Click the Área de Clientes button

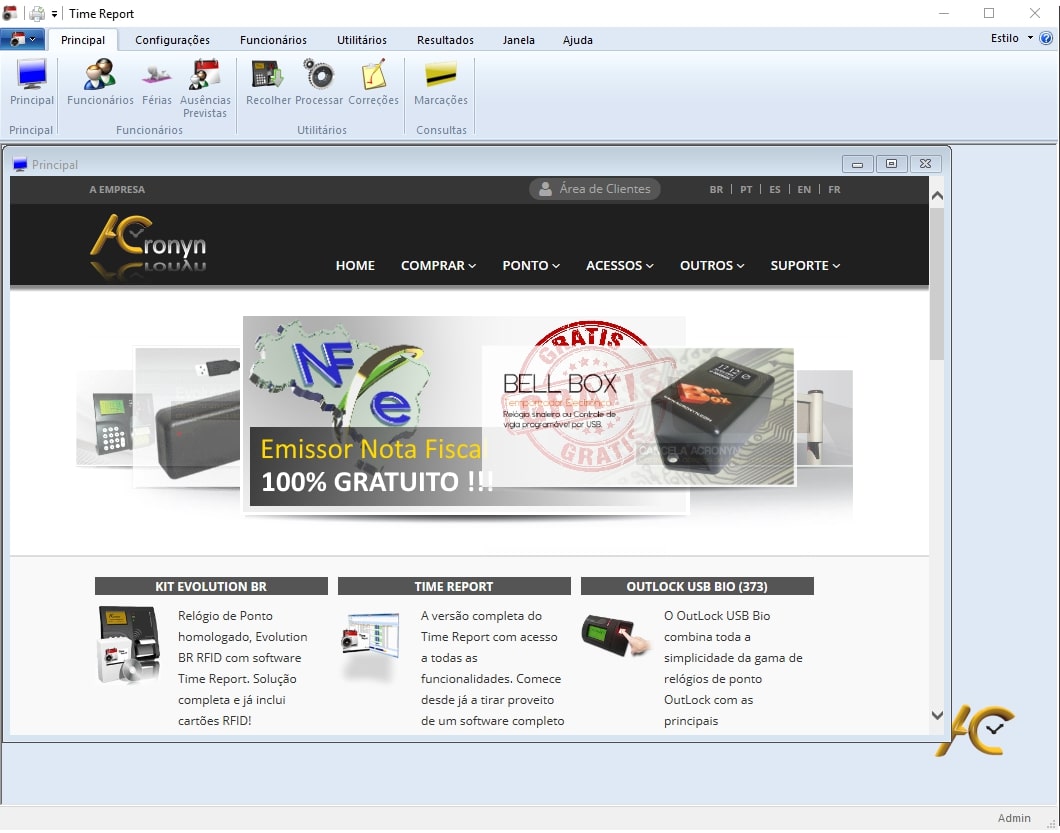tap(595, 189)
